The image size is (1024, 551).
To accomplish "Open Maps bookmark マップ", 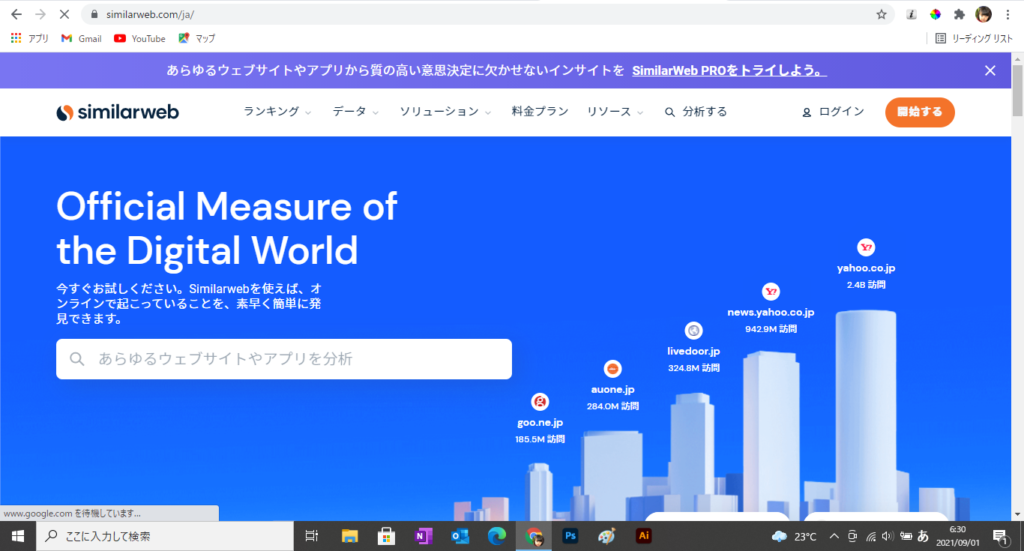I will pos(197,39).
